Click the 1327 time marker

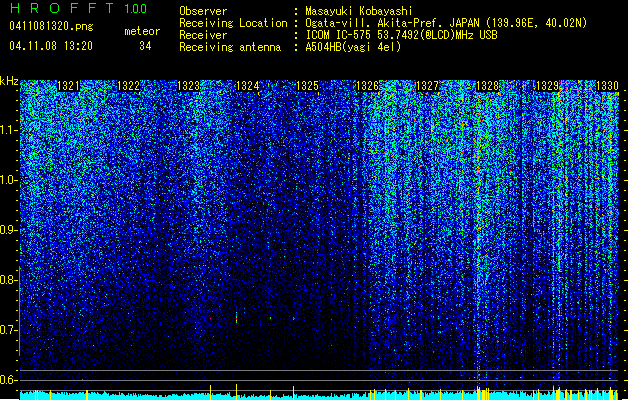pyautogui.click(x=427, y=86)
